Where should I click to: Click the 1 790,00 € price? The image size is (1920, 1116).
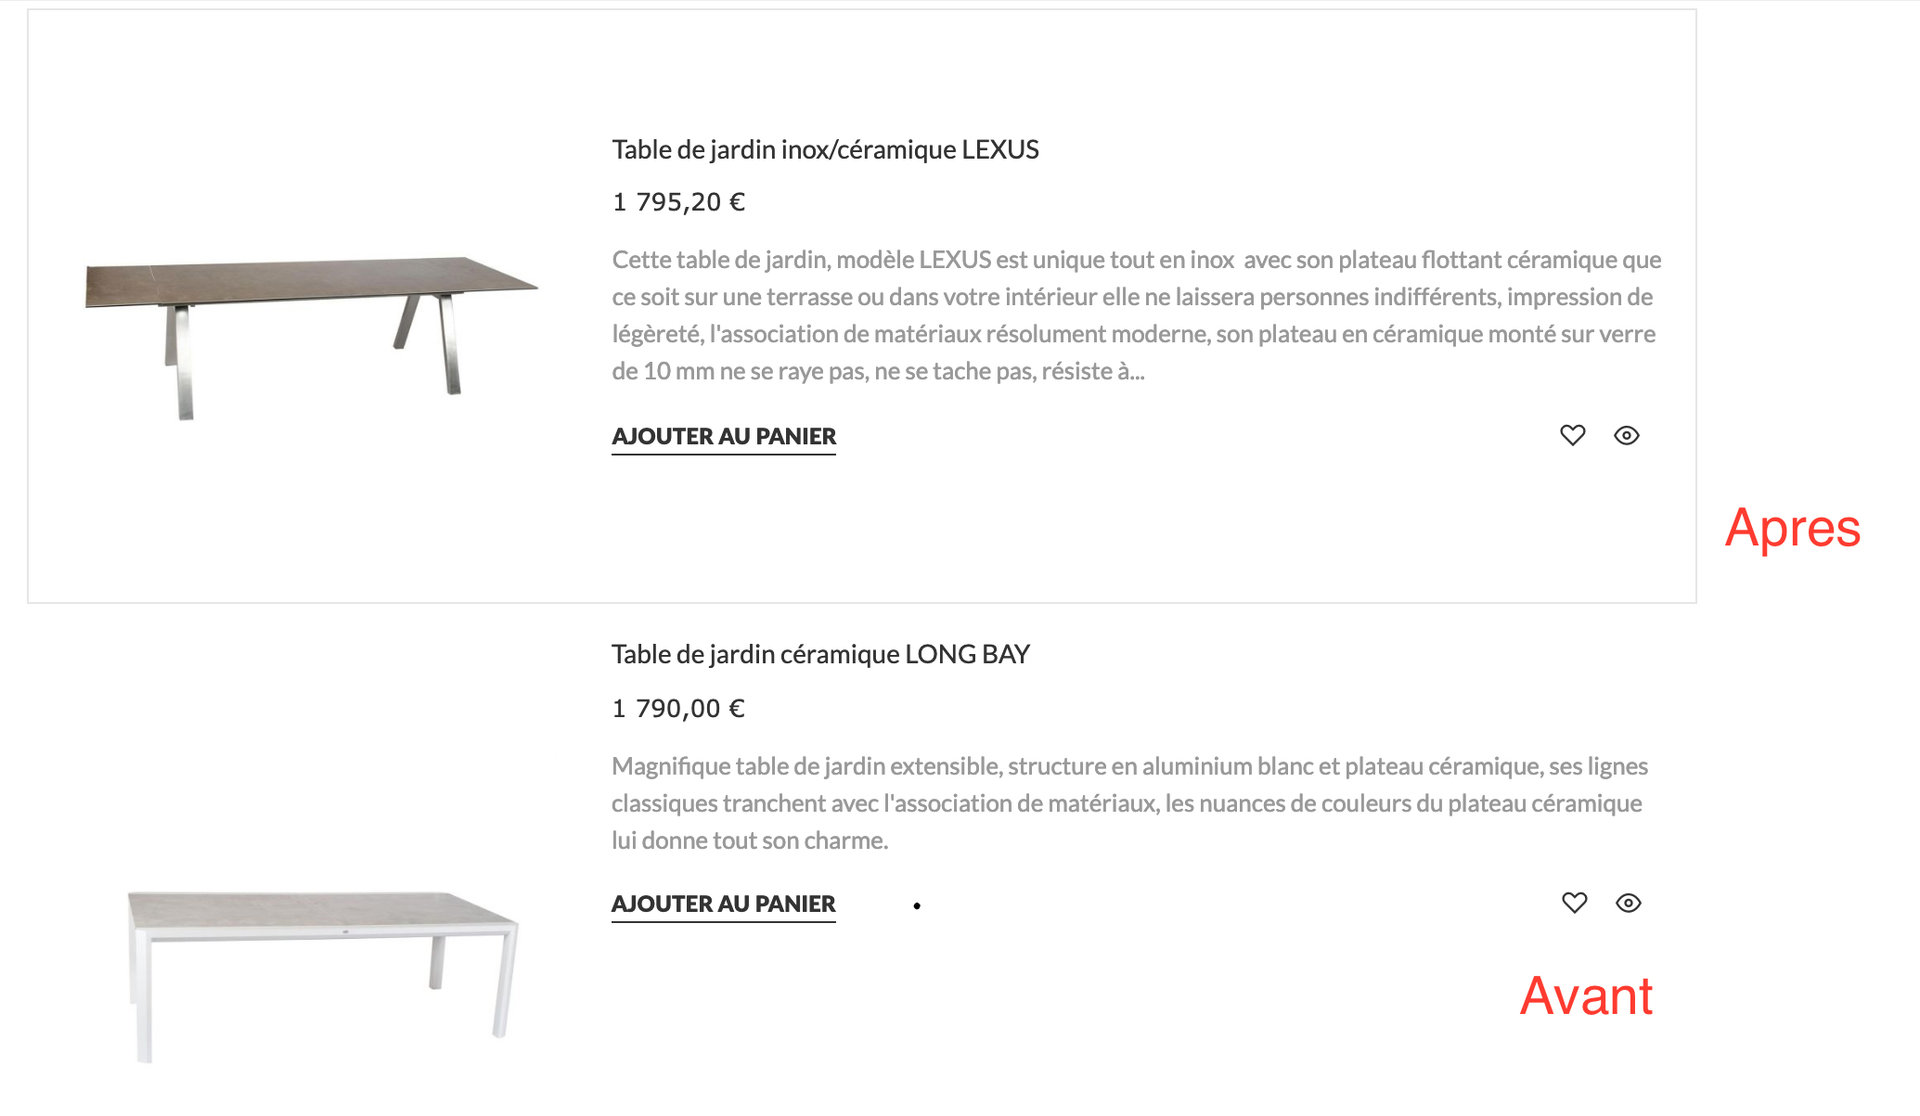coord(678,709)
